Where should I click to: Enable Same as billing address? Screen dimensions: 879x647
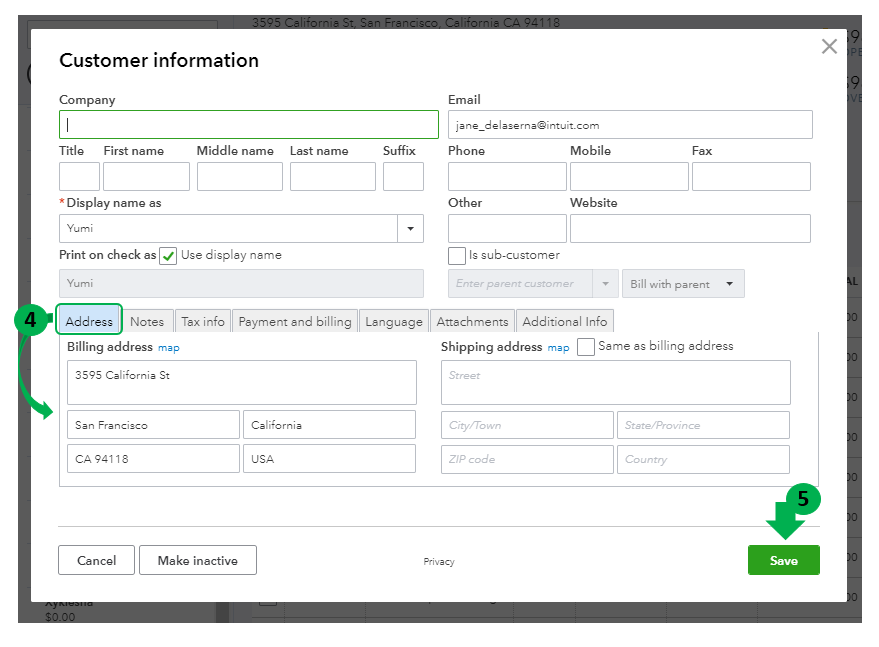[x=586, y=347]
